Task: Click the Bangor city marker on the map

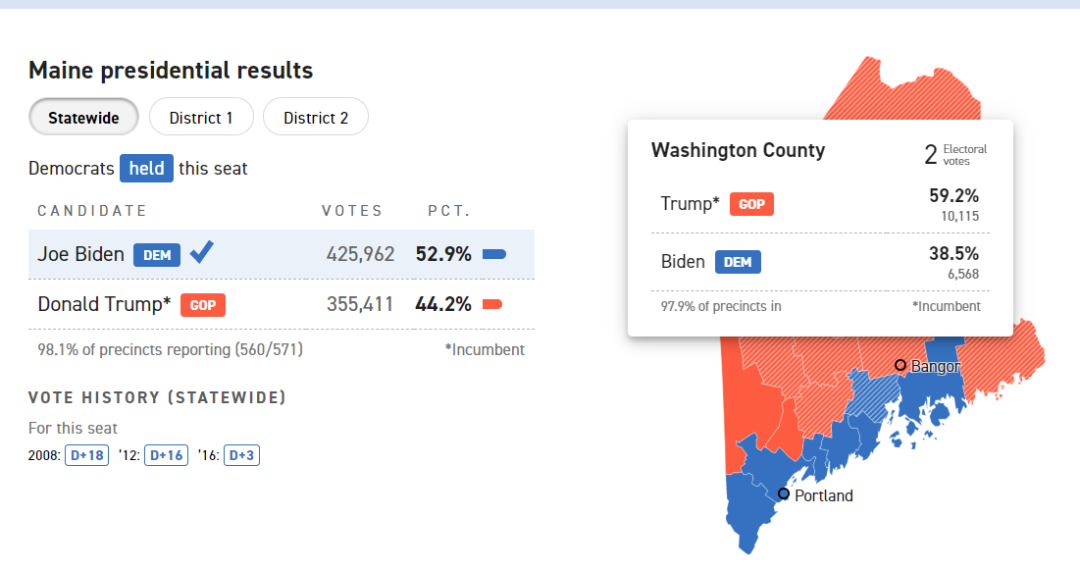Action: (900, 365)
